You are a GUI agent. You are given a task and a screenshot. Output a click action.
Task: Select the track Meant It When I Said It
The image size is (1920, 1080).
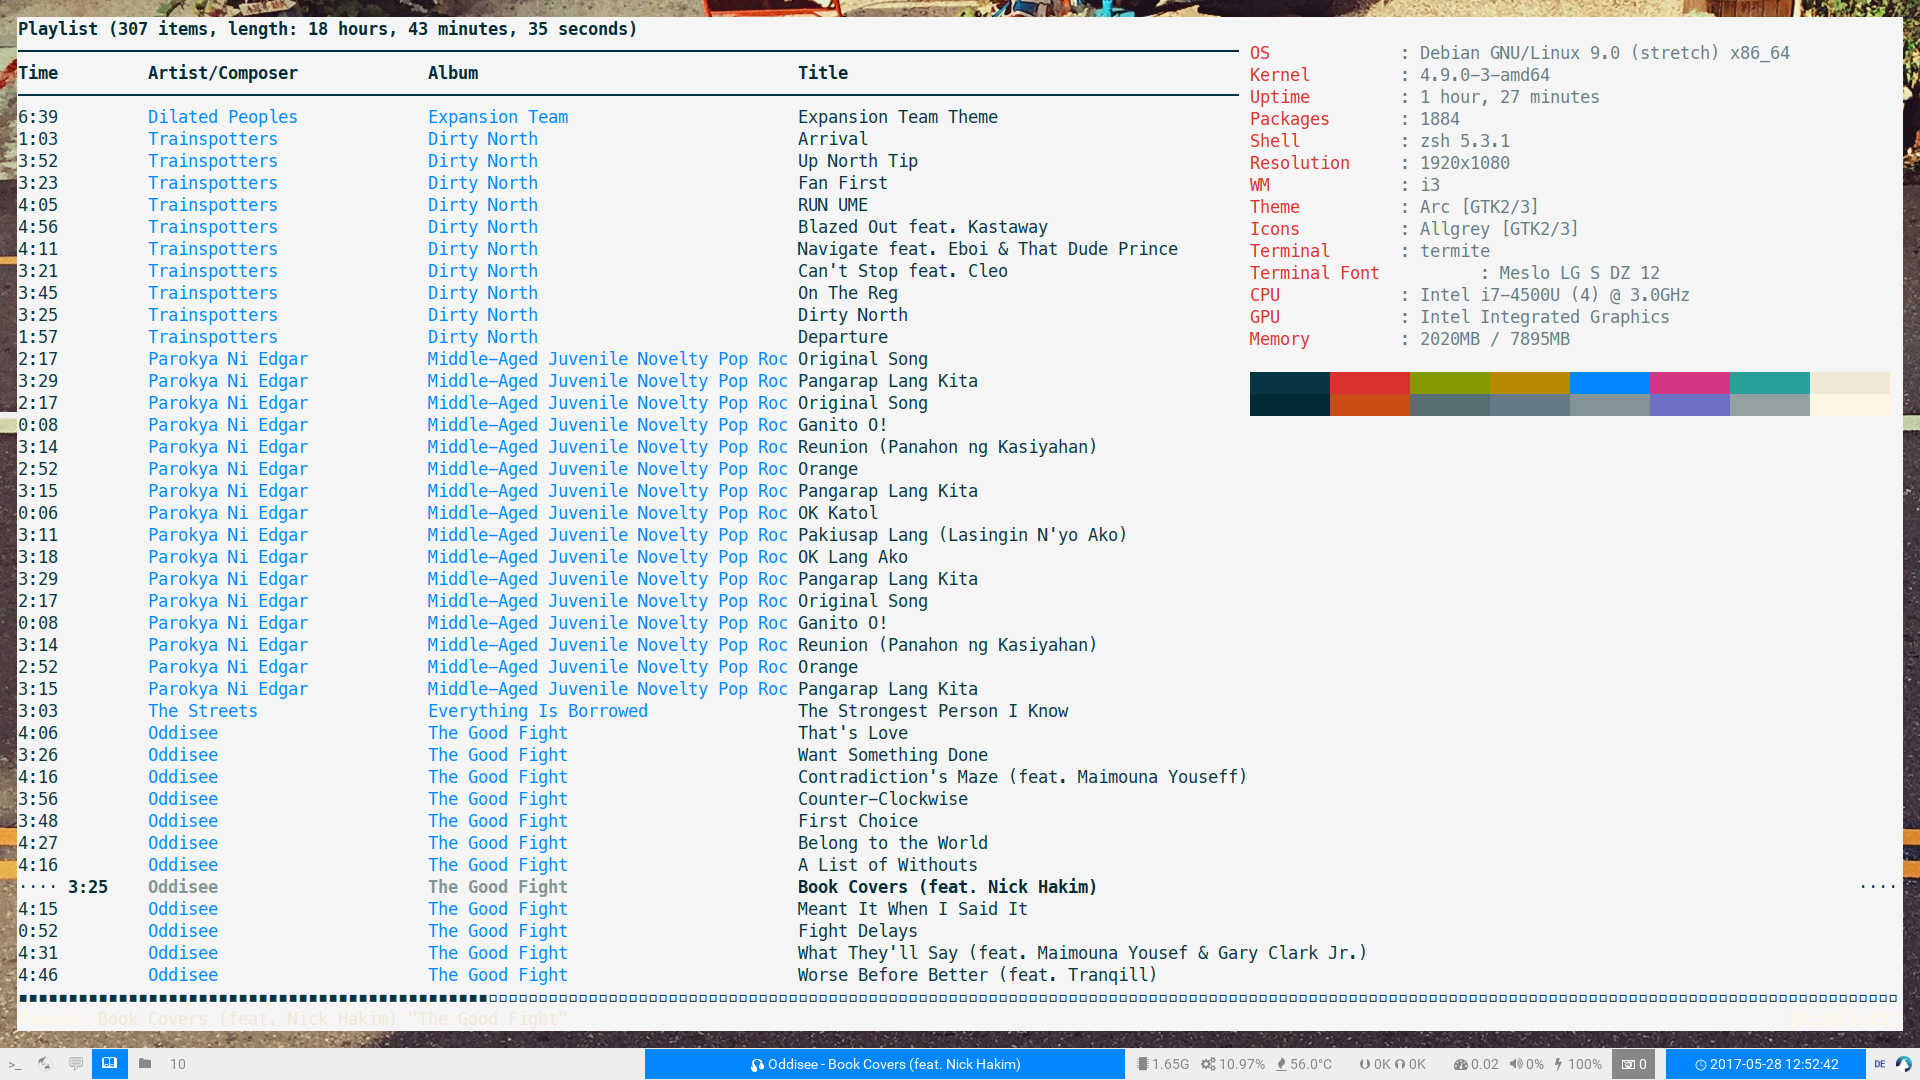pyautogui.click(x=913, y=909)
